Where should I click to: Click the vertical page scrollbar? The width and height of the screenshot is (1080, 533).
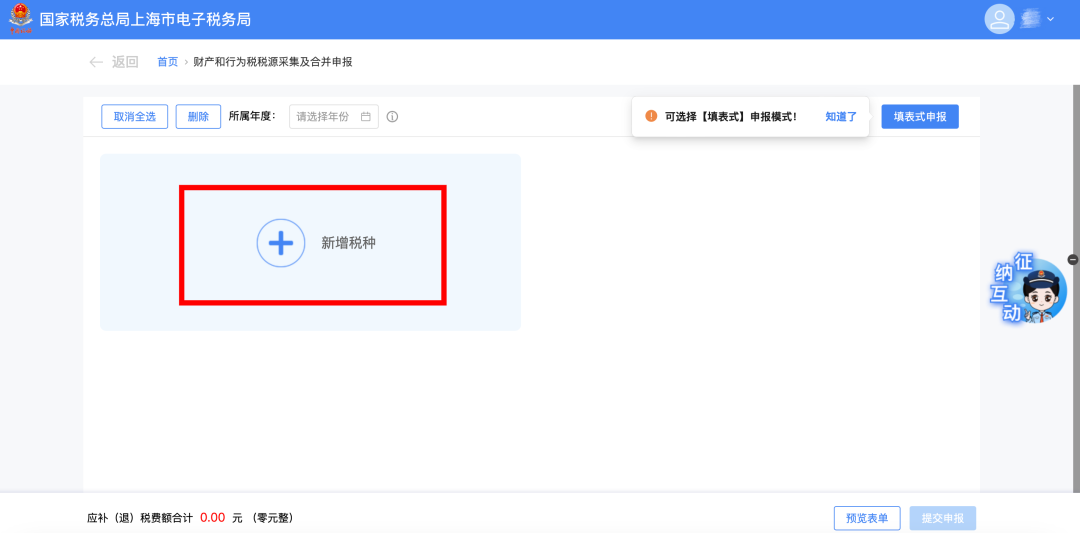1076,289
